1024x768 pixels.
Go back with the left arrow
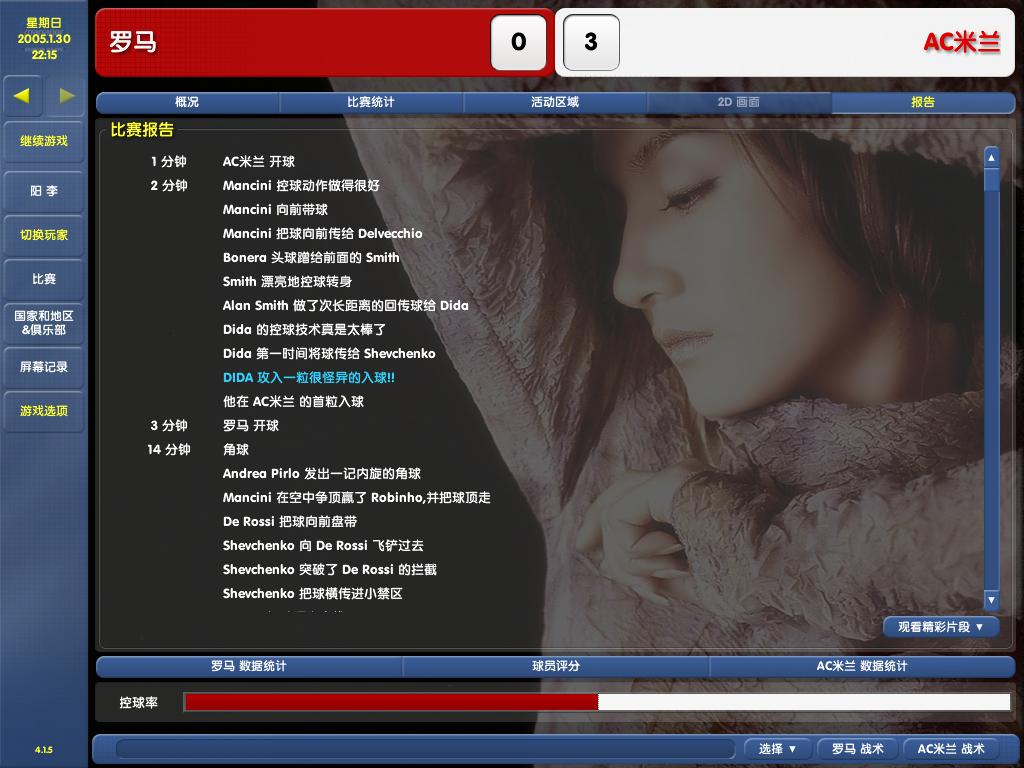[22, 96]
